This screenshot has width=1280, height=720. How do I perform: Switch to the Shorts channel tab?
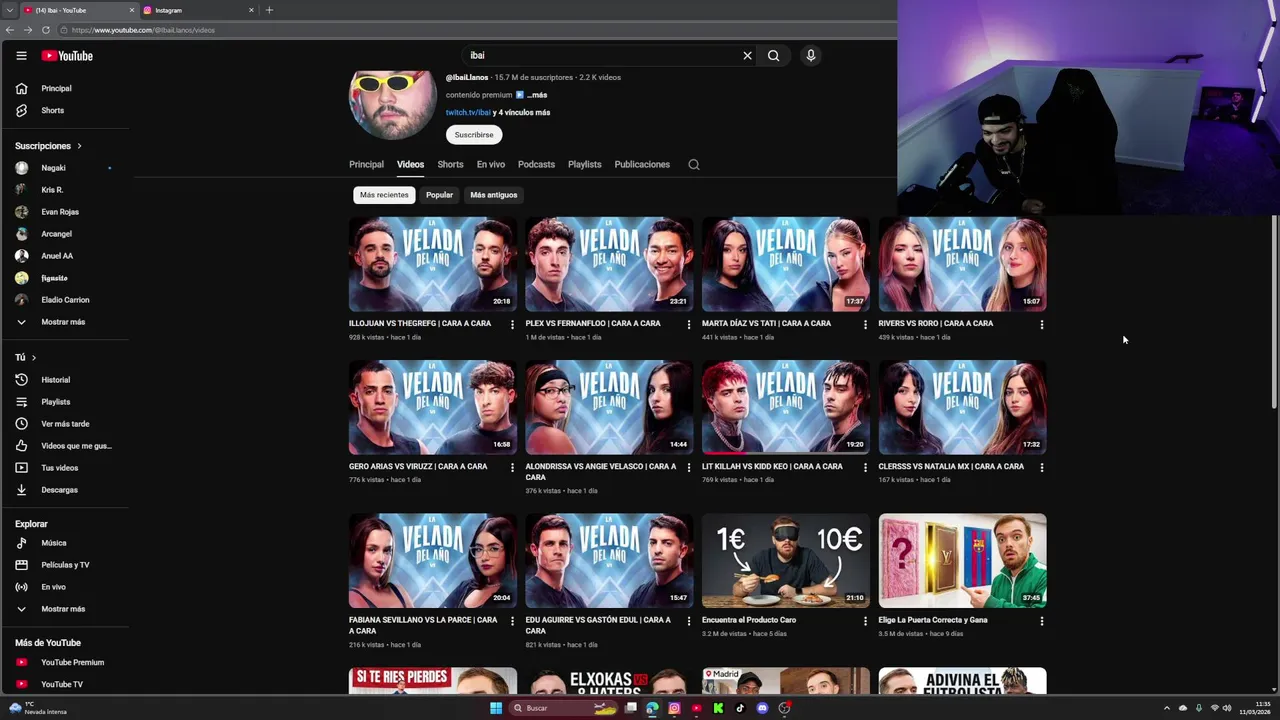[450, 164]
